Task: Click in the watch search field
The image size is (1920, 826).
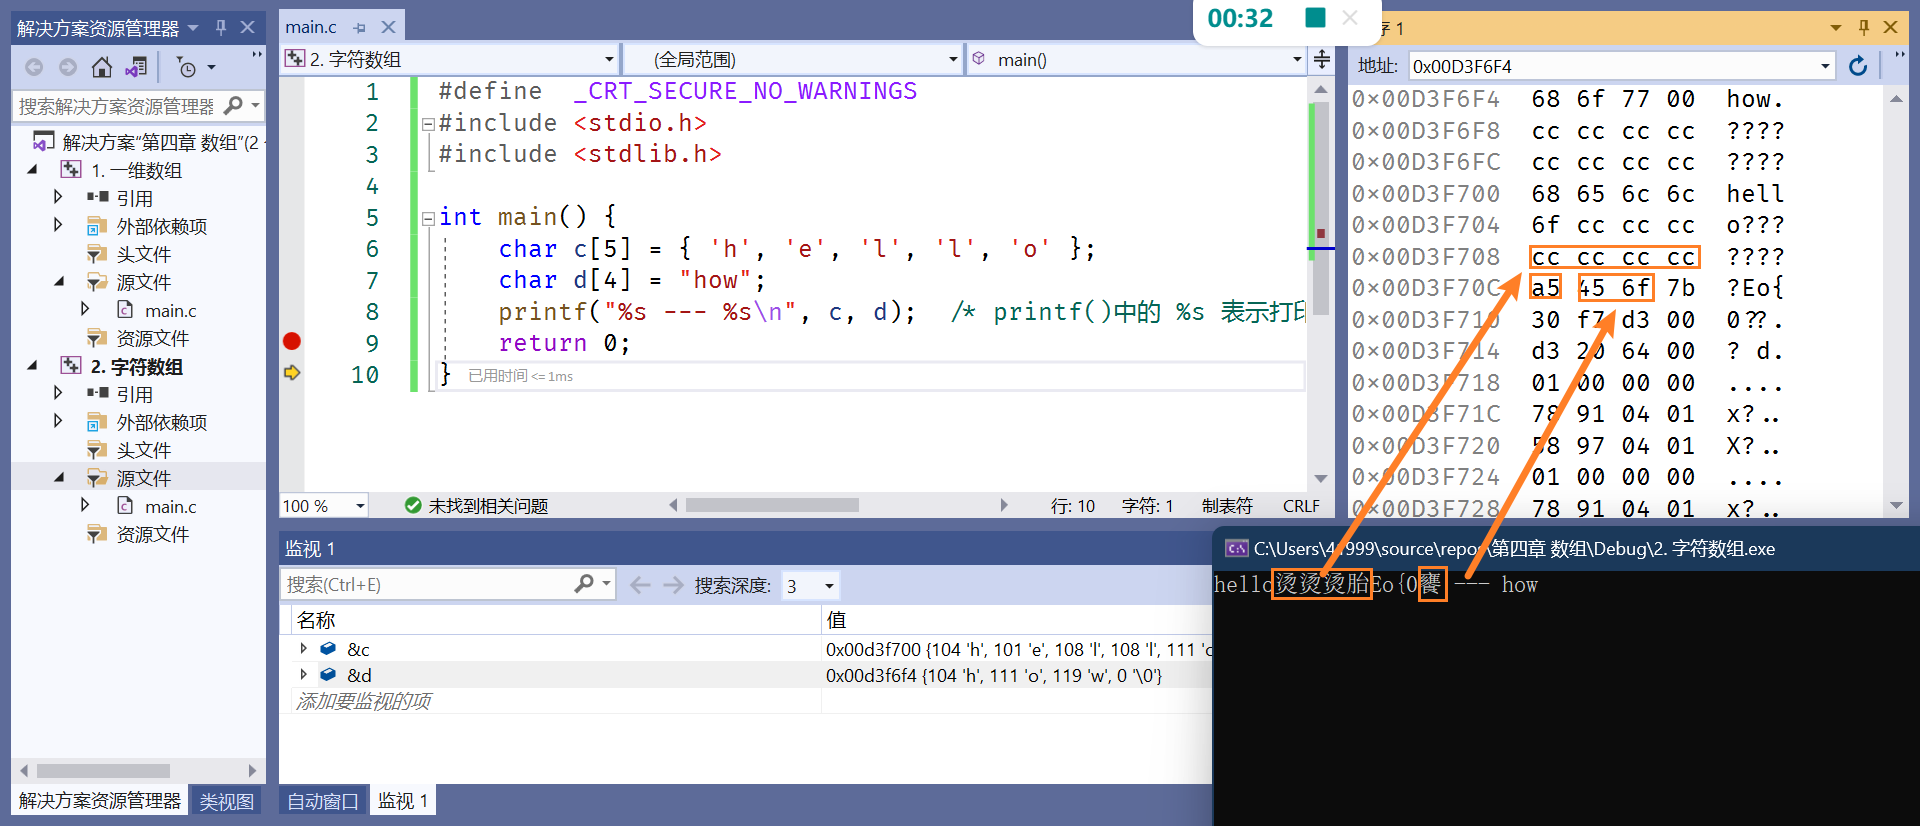Action: coord(428,584)
